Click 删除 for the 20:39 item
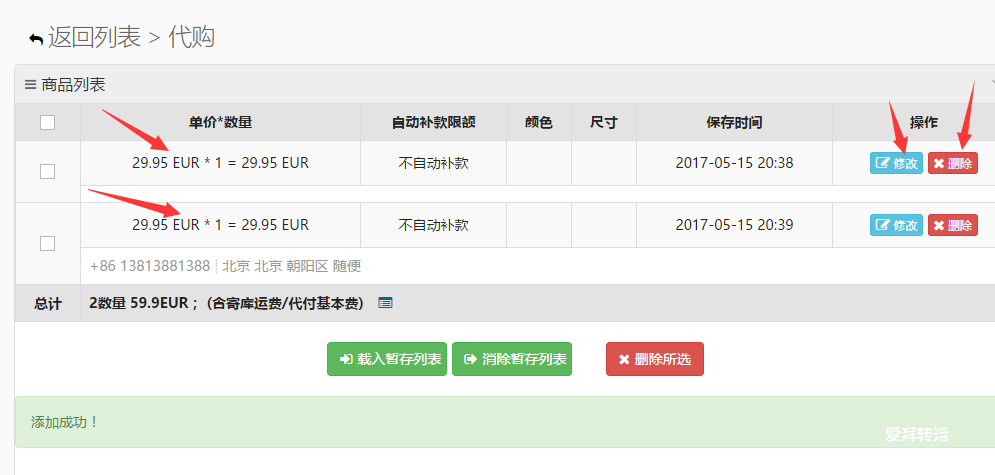 click(x=952, y=224)
